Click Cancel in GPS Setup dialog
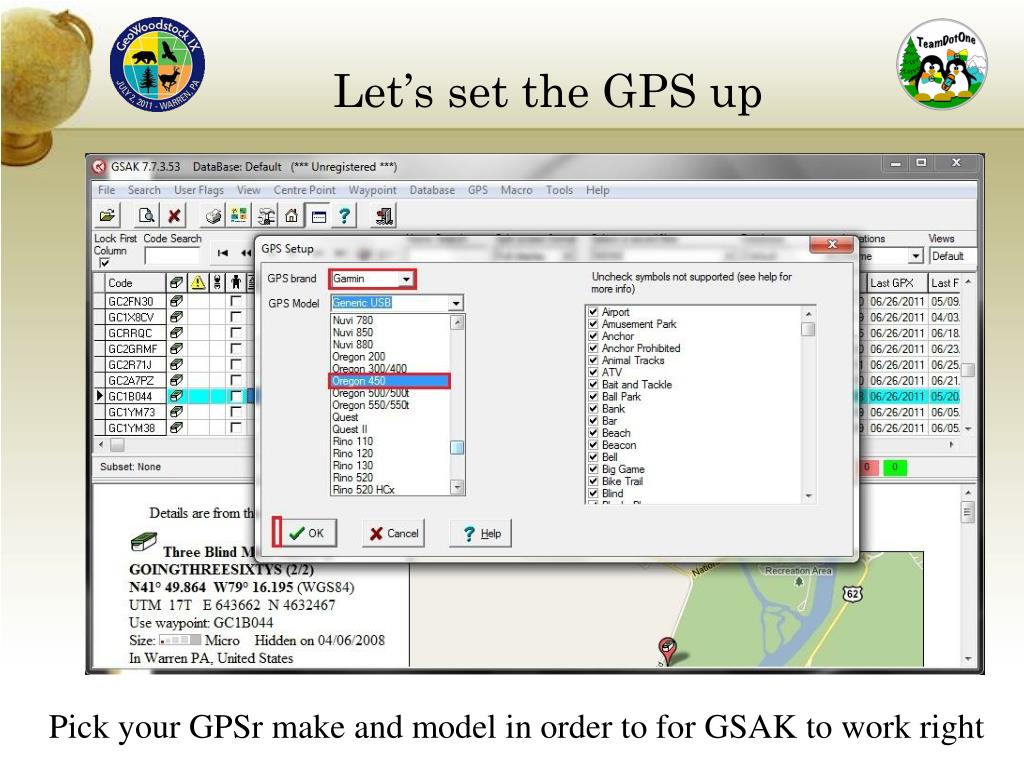 click(x=393, y=533)
